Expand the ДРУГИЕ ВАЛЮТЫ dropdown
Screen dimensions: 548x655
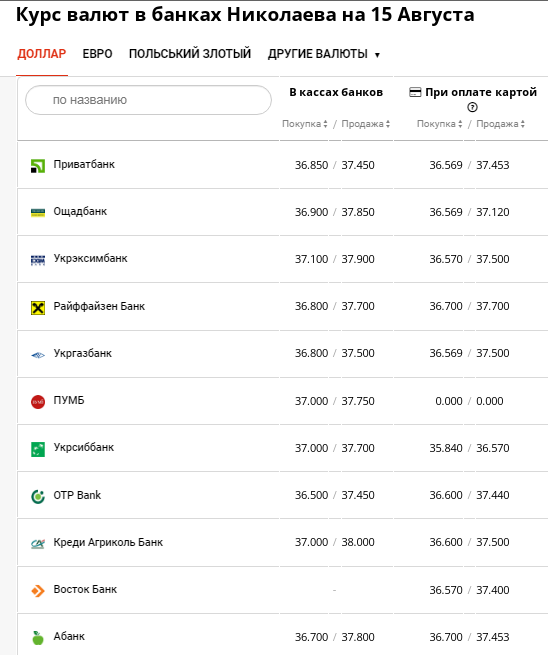click(x=324, y=54)
